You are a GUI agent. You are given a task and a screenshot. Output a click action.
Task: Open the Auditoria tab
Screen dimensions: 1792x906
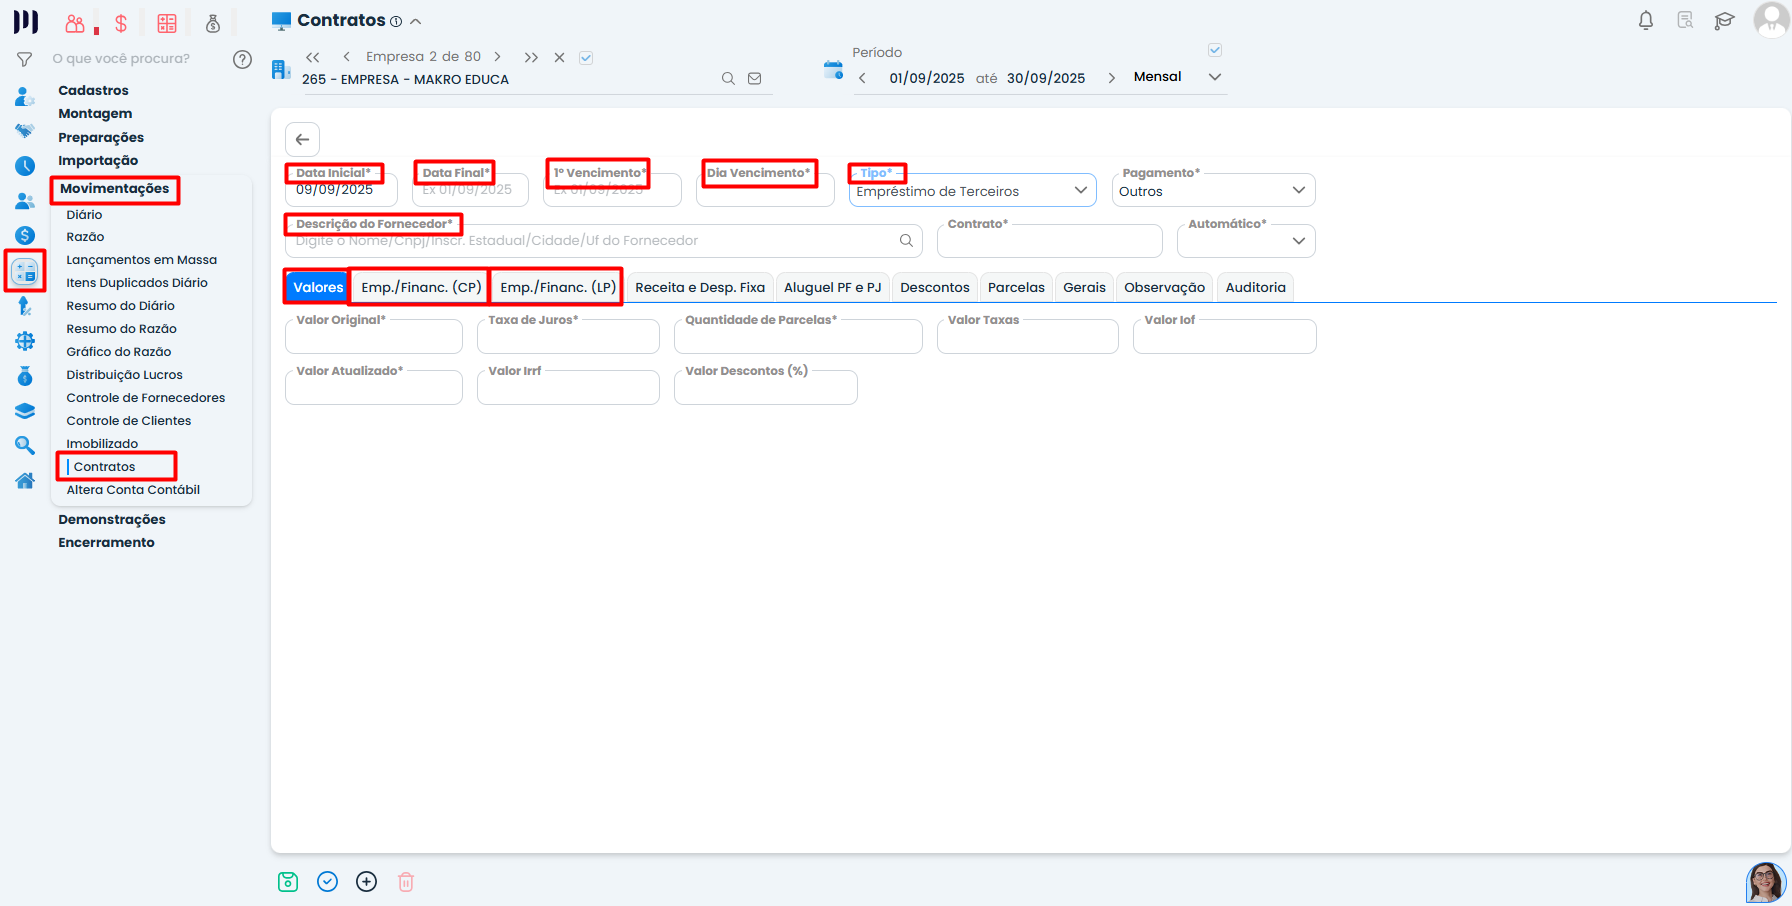click(1255, 288)
